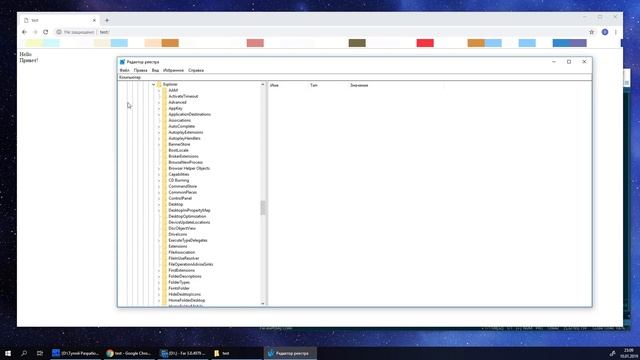Open Task View from the taskbar

click(x=40, y=353)
